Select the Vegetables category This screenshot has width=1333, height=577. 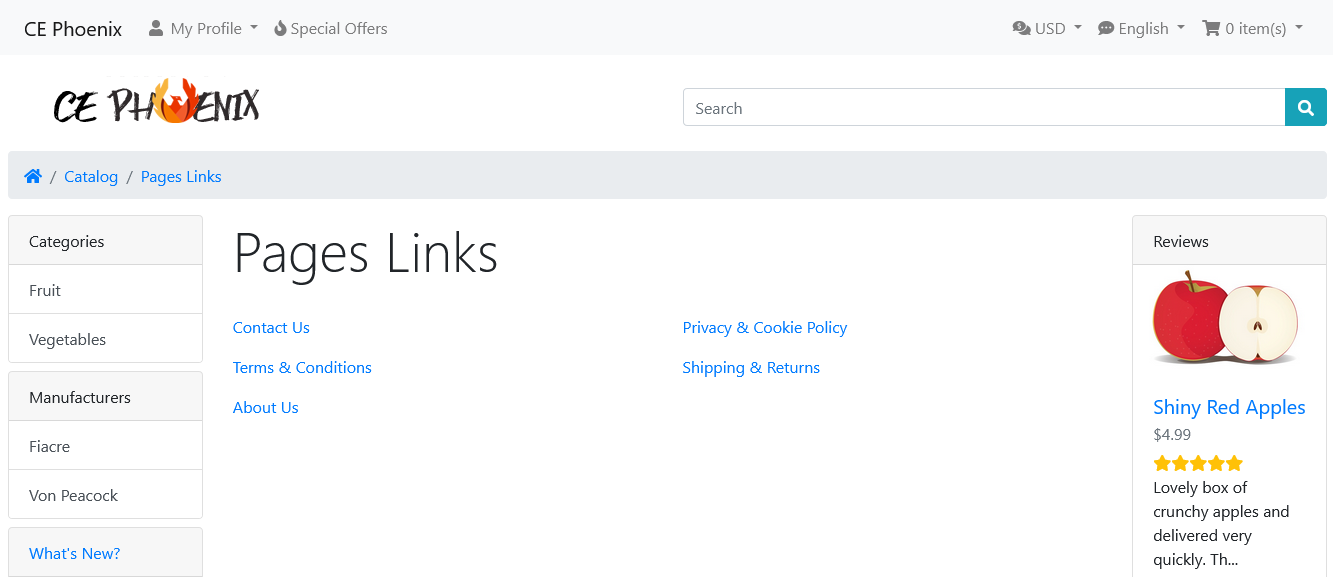tap(105, 339)
